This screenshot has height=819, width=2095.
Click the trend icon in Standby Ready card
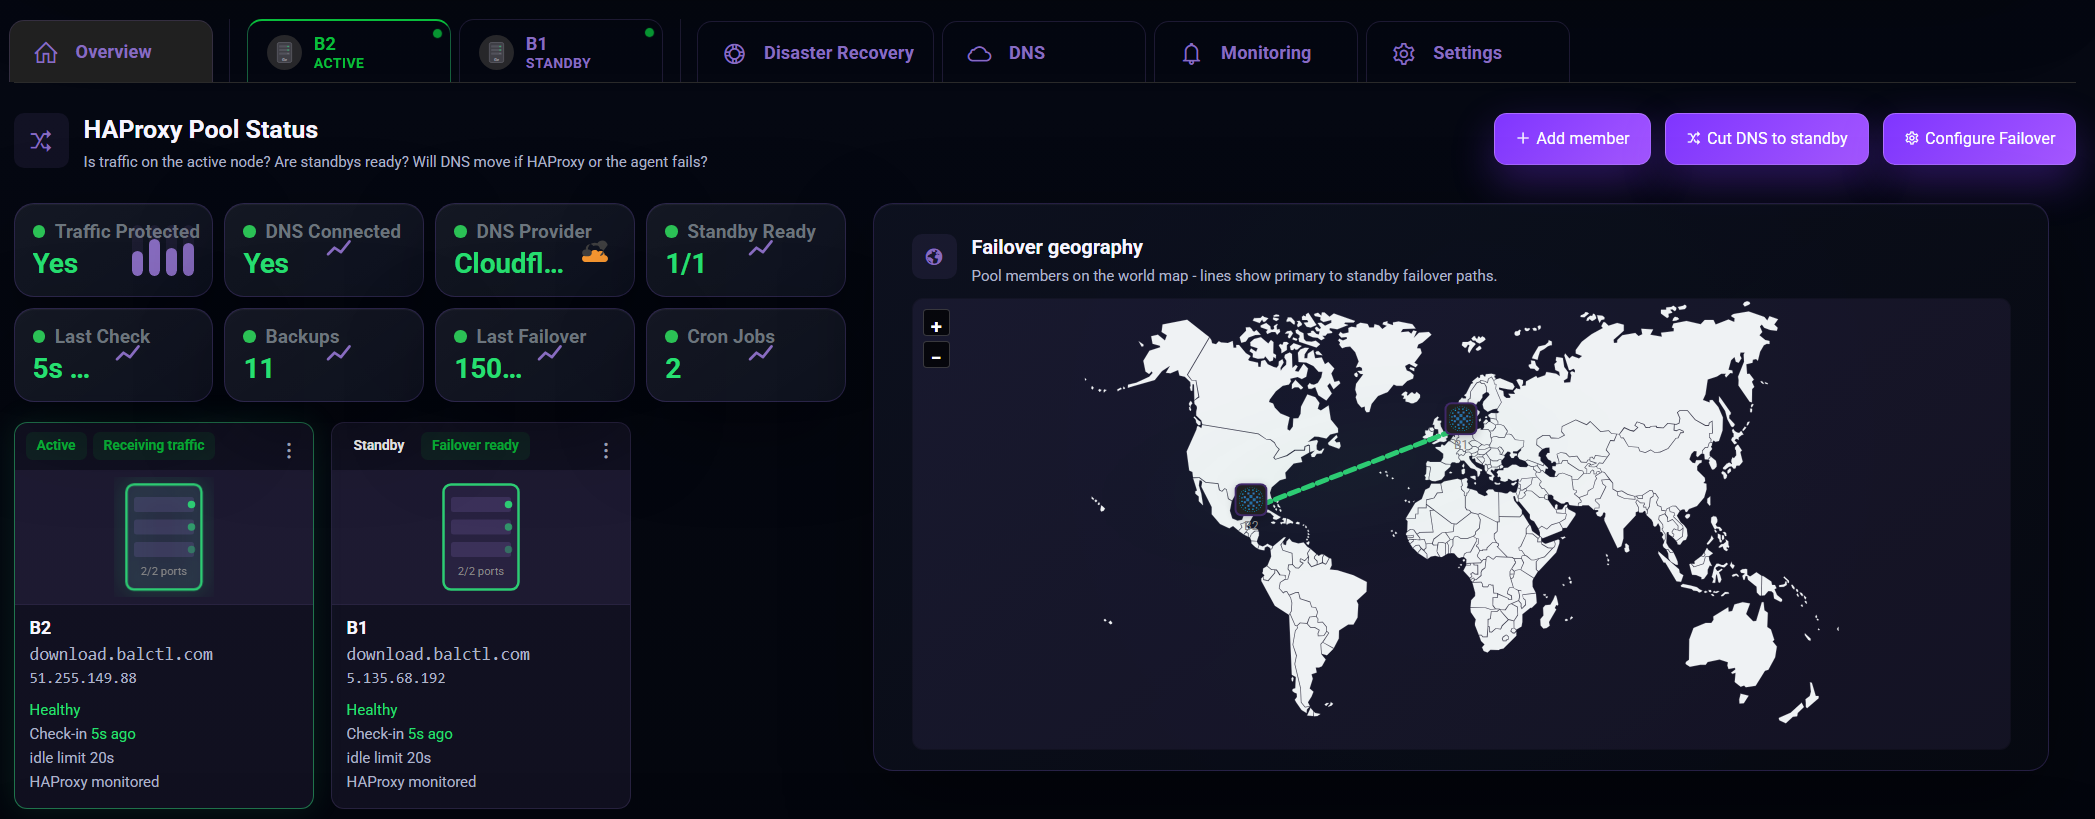pos(760,249)
